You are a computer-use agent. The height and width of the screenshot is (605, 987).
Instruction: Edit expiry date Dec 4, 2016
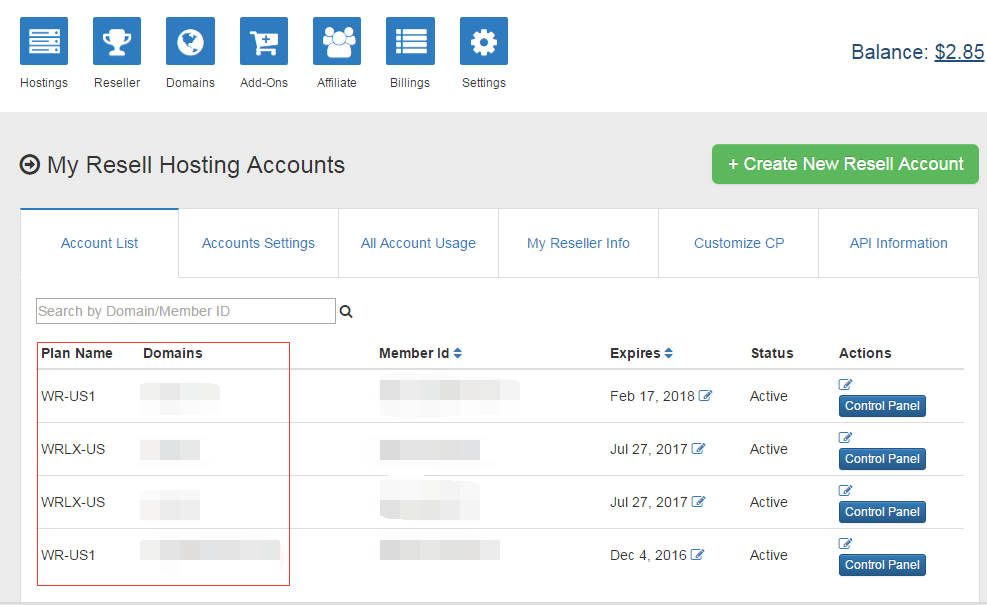click(697, 555)
